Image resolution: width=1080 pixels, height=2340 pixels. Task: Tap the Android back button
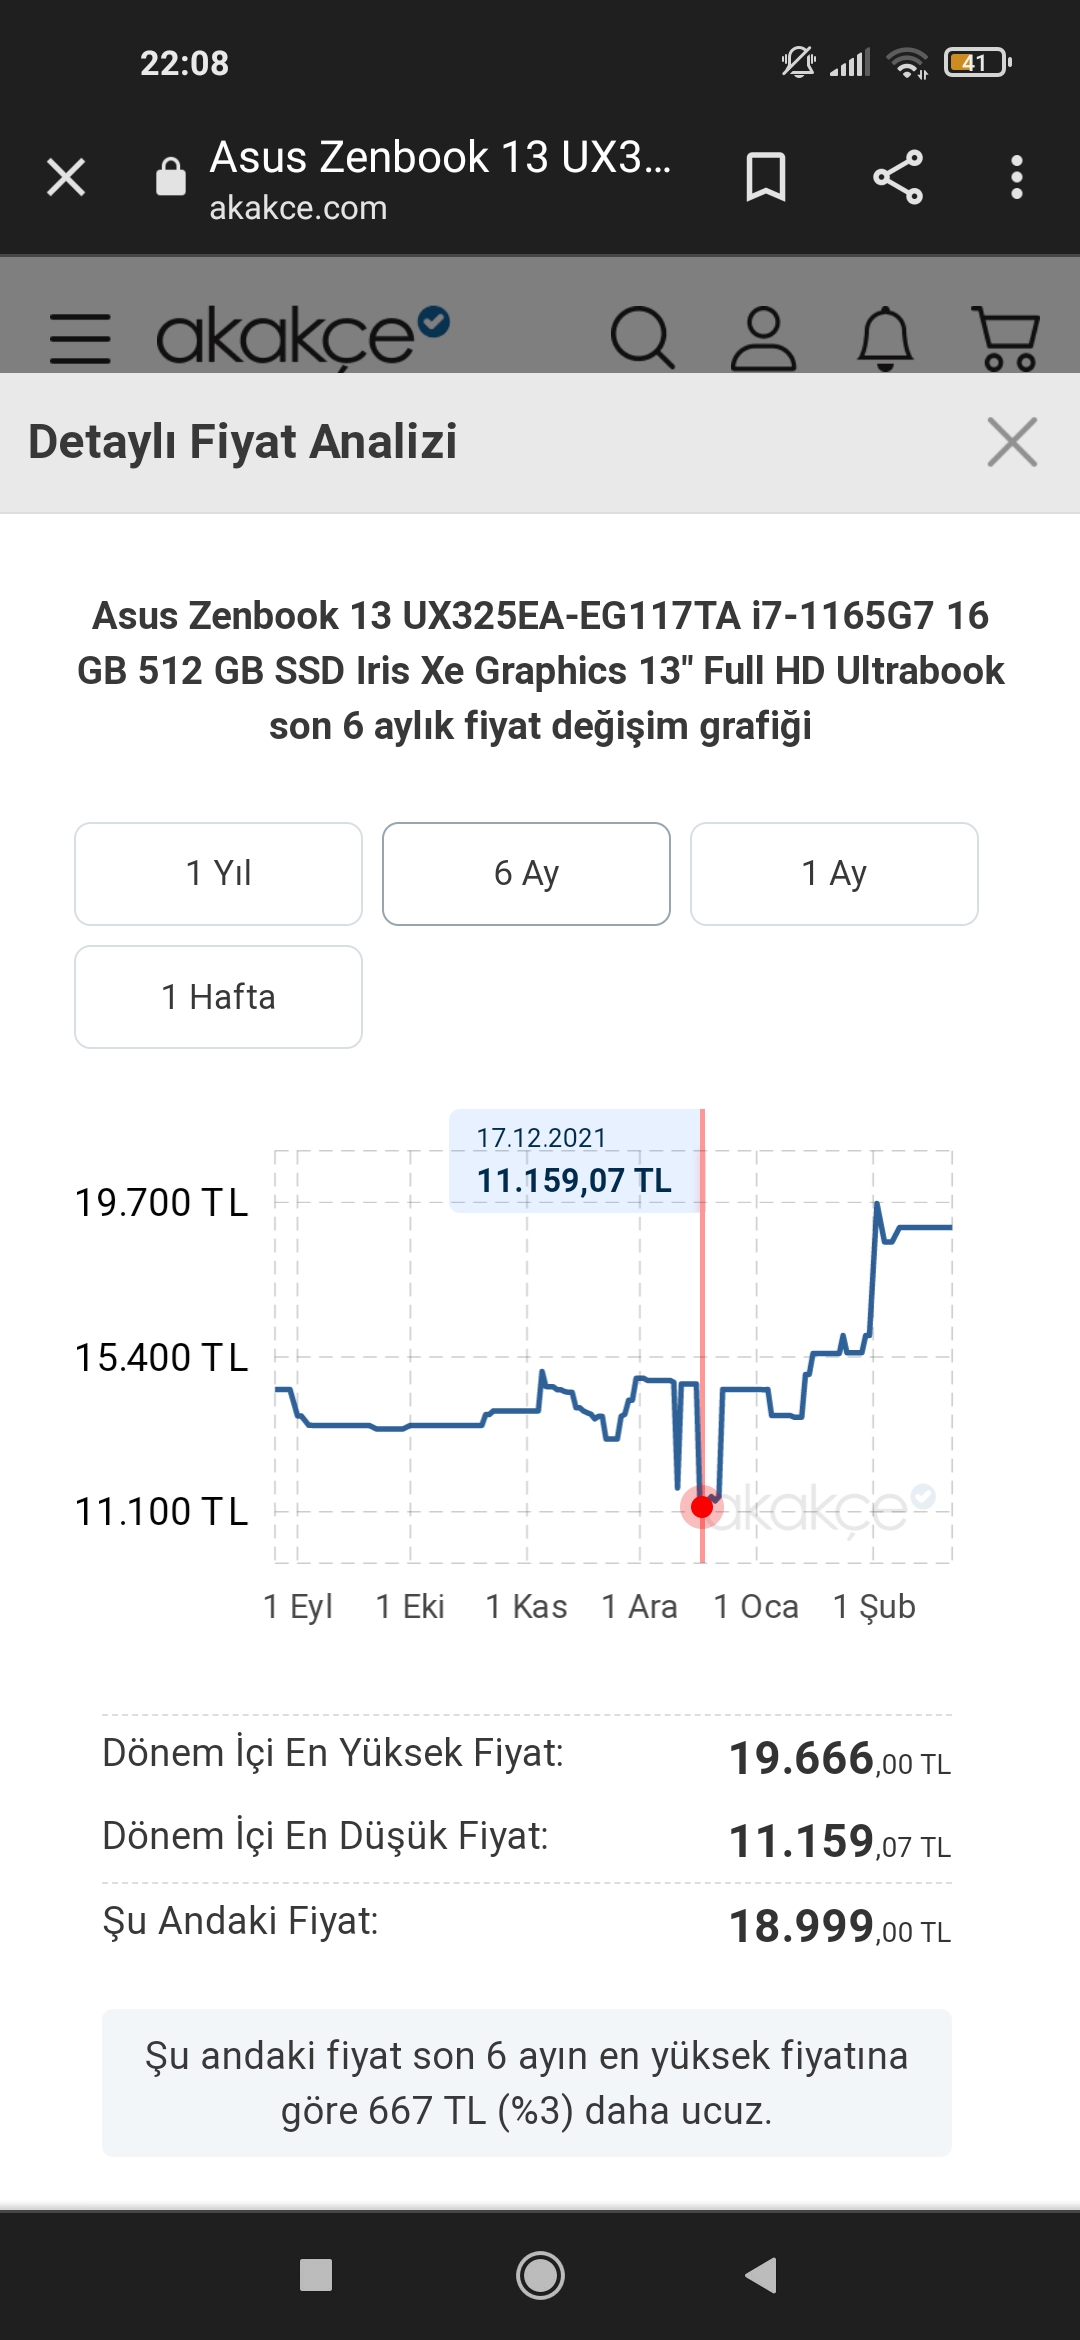(x=762, y=2276)
